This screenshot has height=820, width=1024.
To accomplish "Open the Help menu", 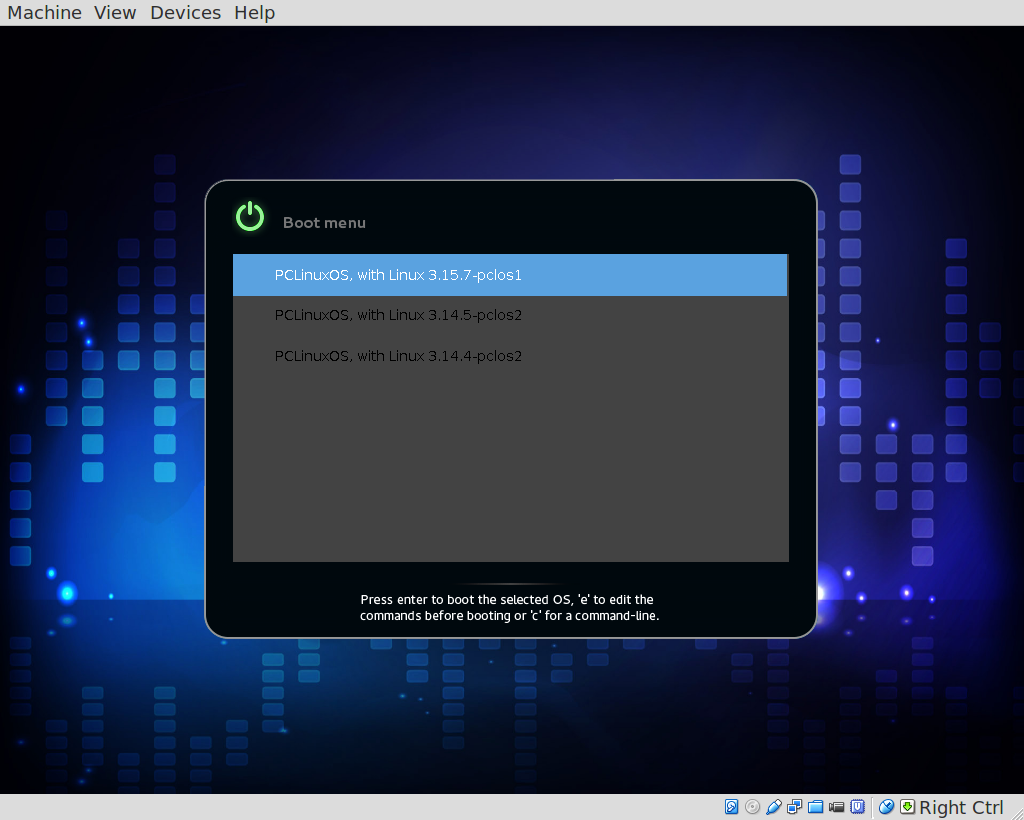I will pos(254,13).
